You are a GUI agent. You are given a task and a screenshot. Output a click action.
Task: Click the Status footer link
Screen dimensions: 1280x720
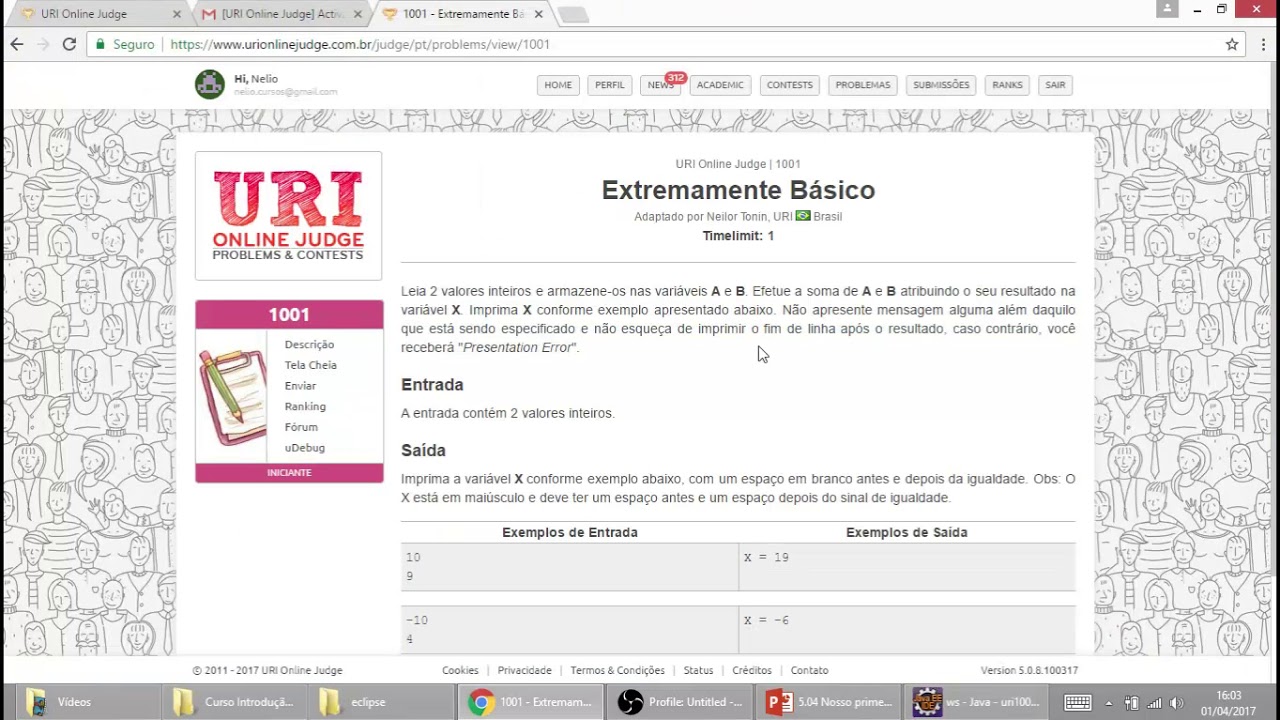pos(698,671)
